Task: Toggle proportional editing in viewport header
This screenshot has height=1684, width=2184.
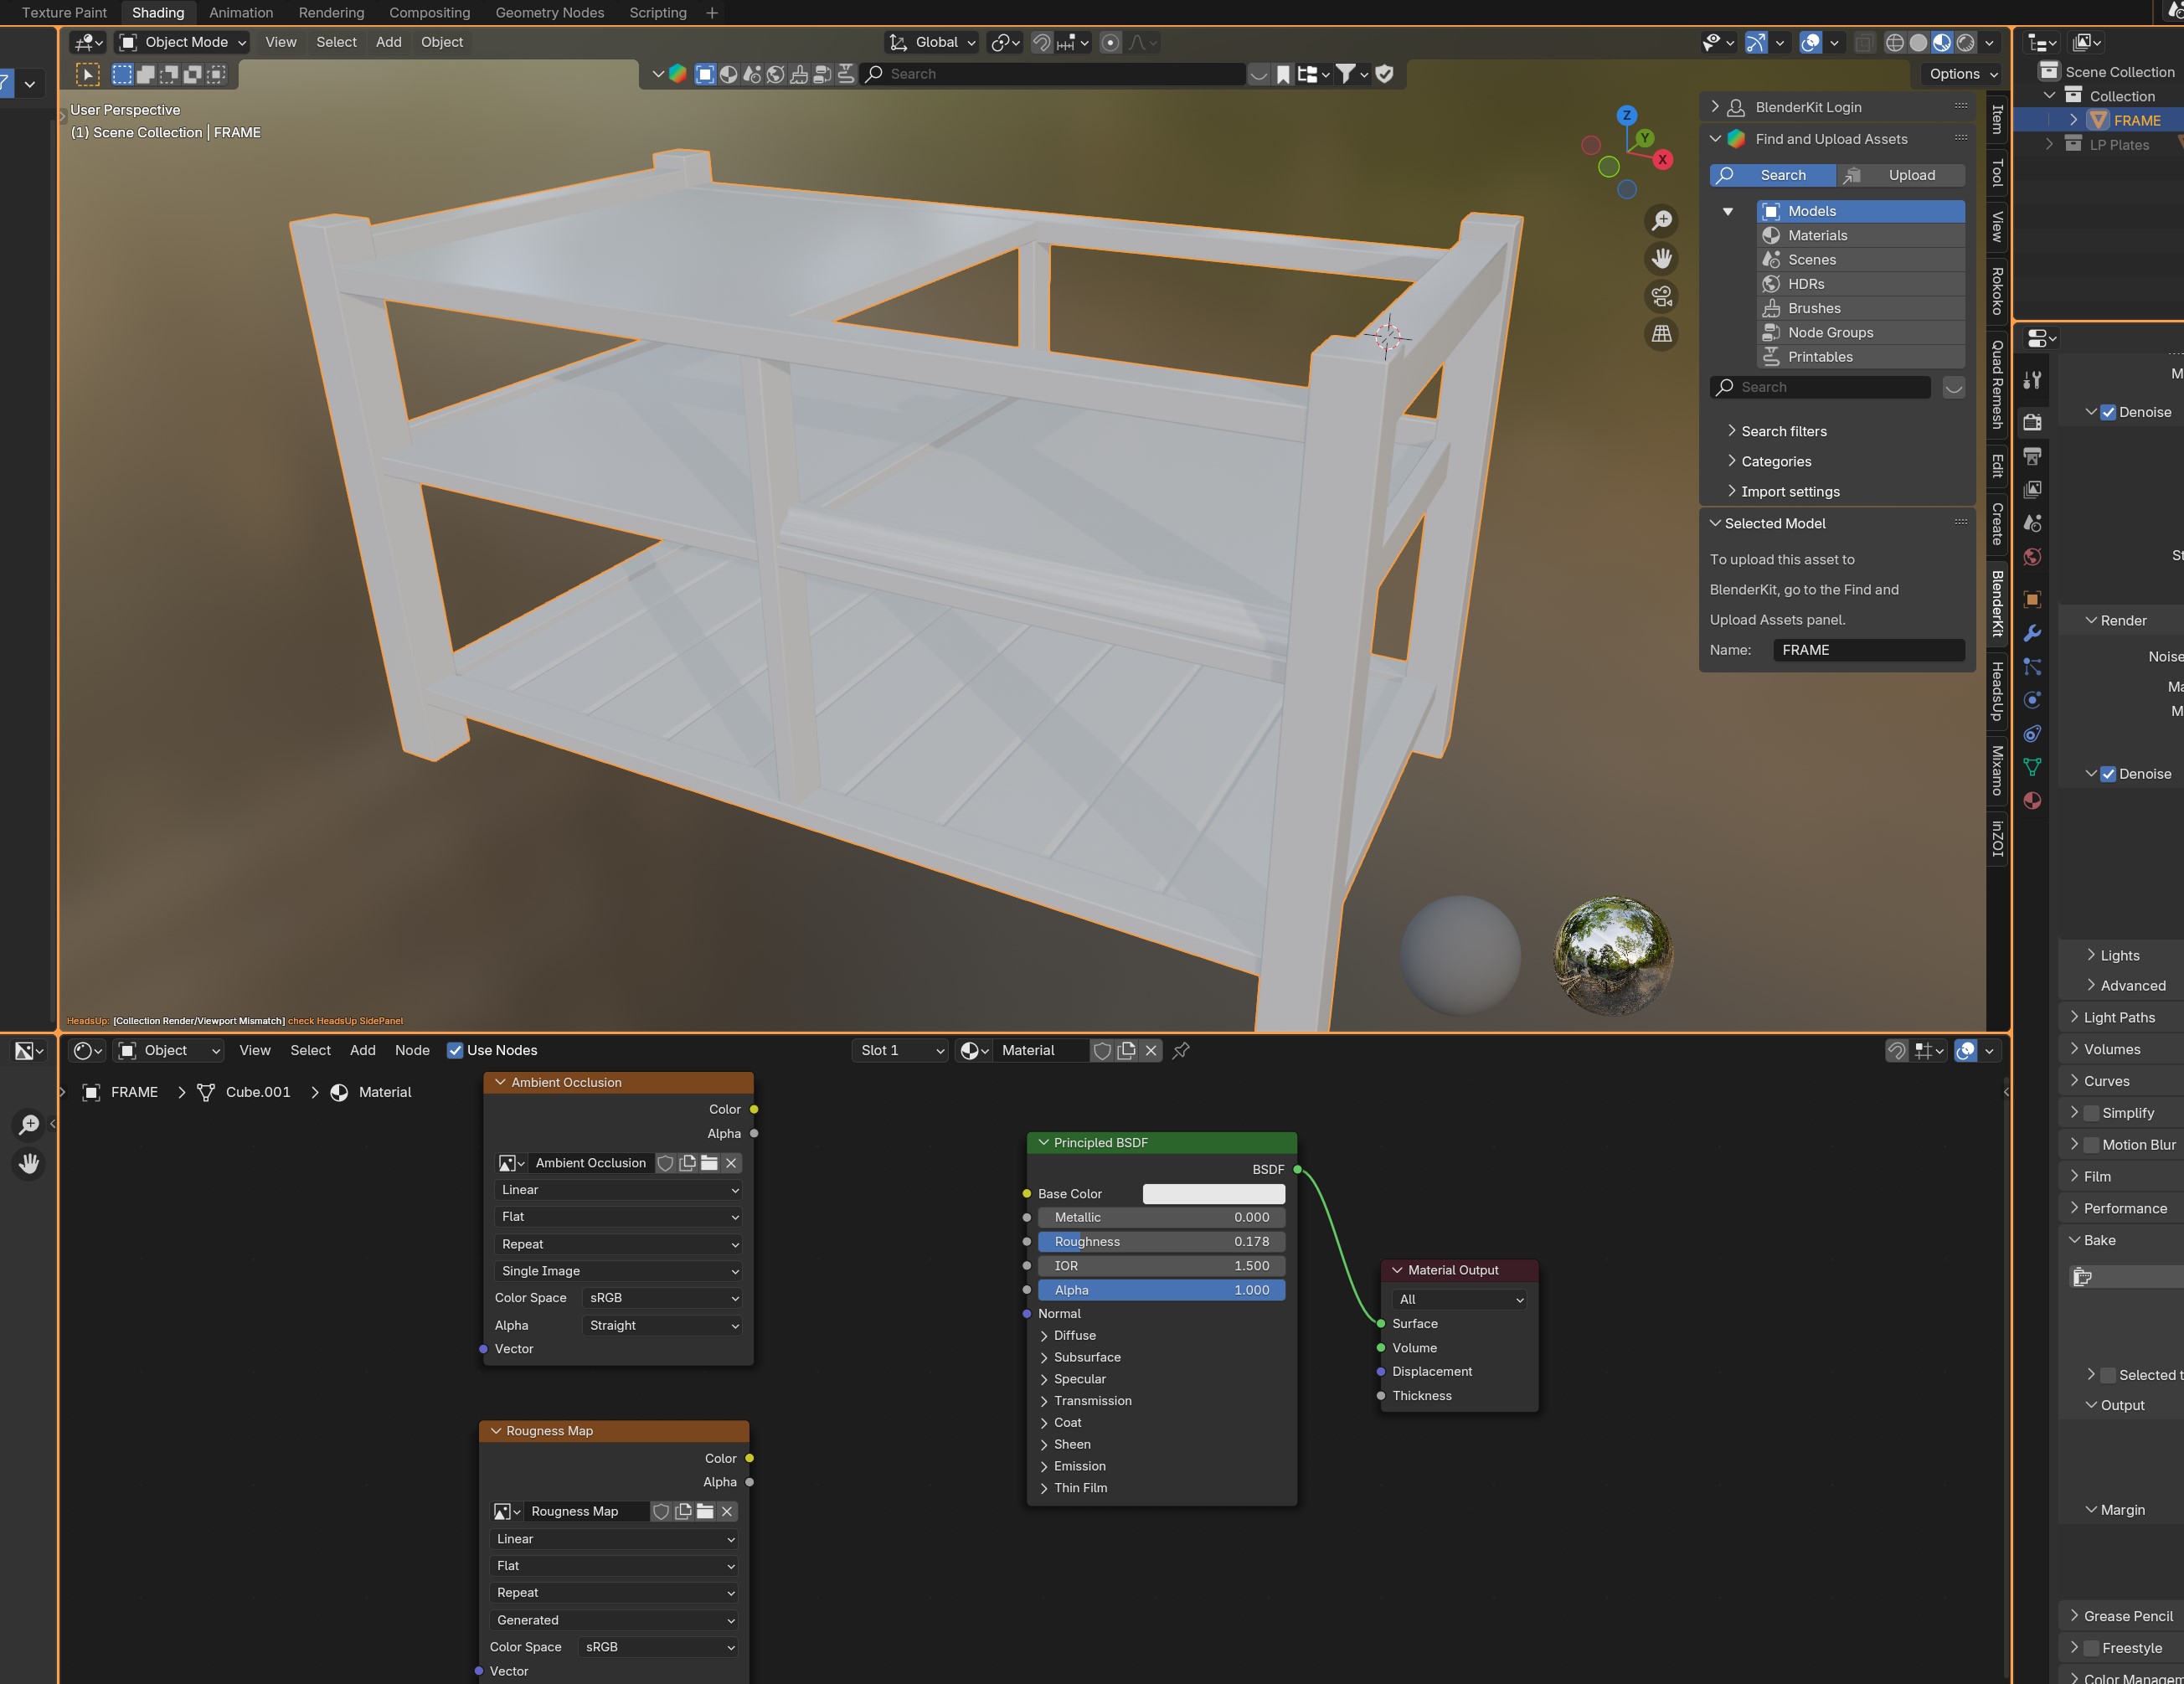Action: pos(1110,42)
